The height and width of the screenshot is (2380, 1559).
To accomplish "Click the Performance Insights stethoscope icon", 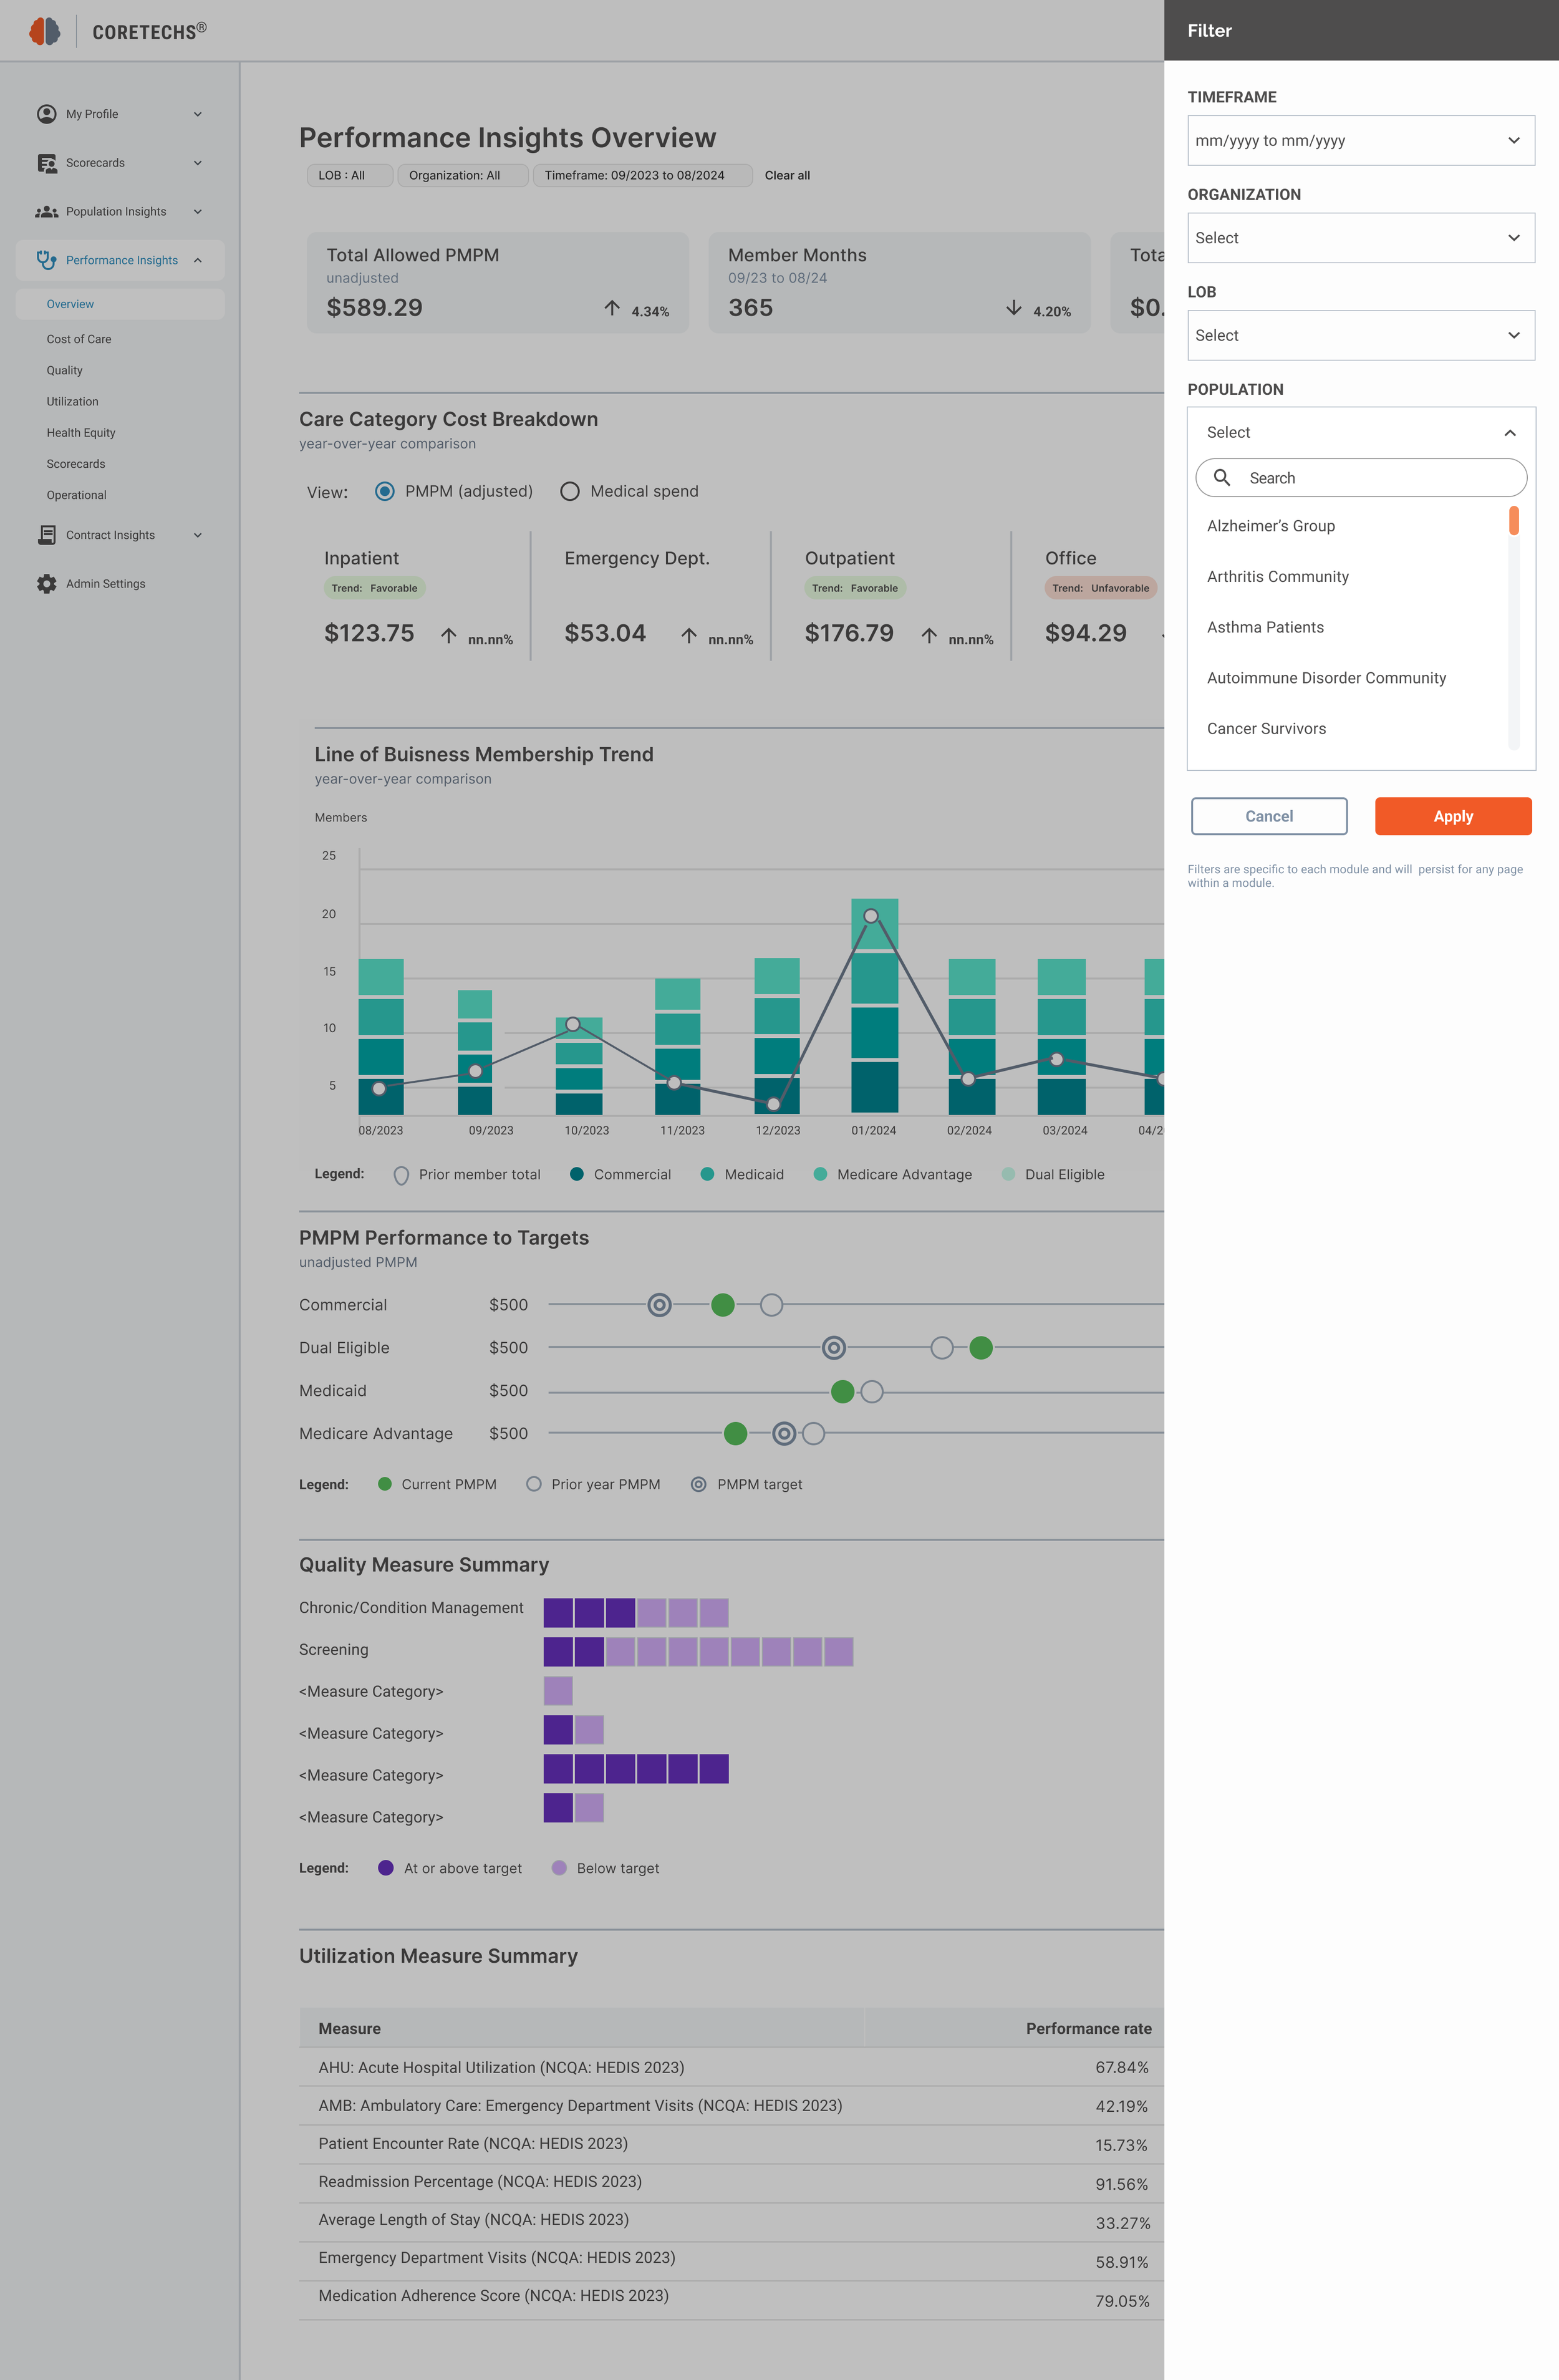I will pyautogui.click(x=46, y=260).
